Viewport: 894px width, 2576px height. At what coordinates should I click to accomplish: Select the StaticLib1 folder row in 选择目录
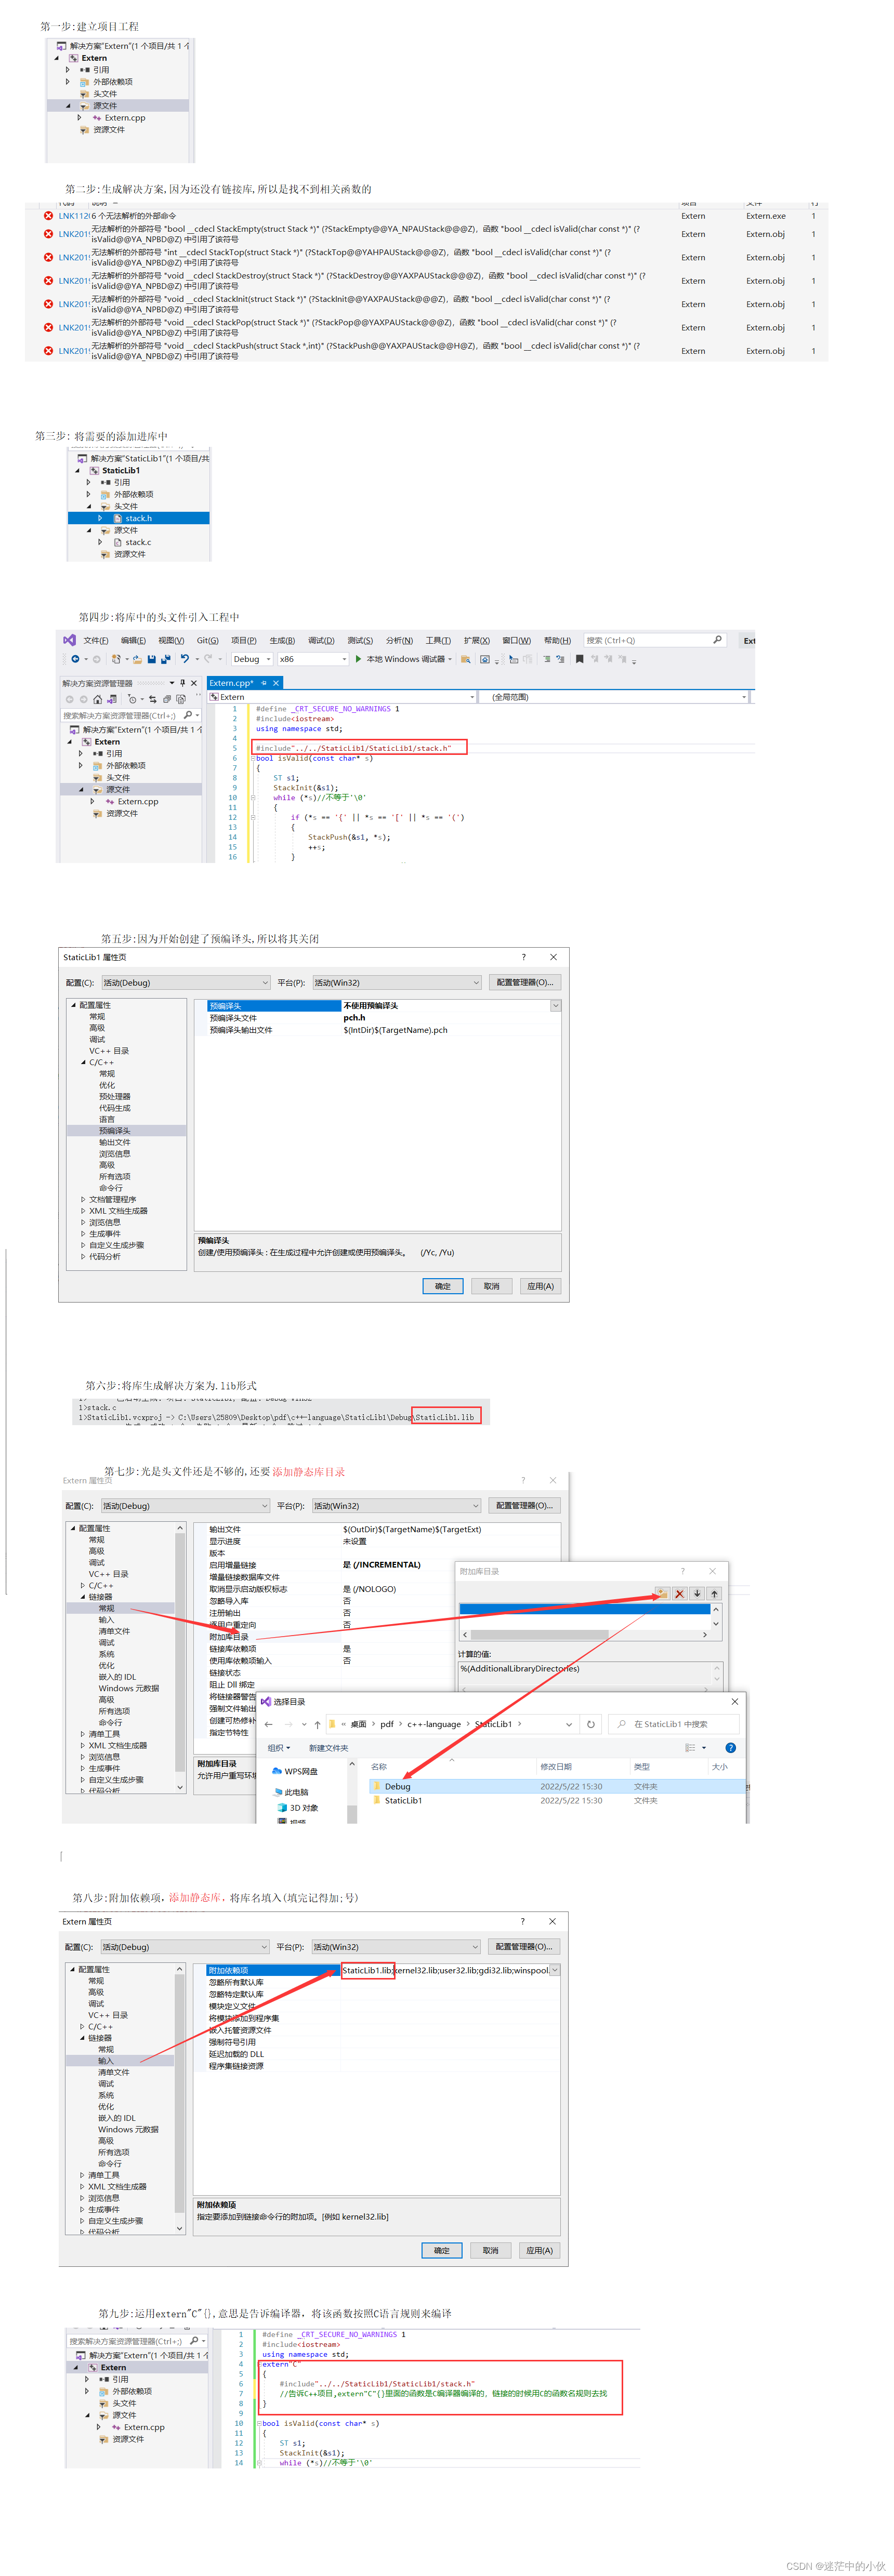coord(558,1800)
